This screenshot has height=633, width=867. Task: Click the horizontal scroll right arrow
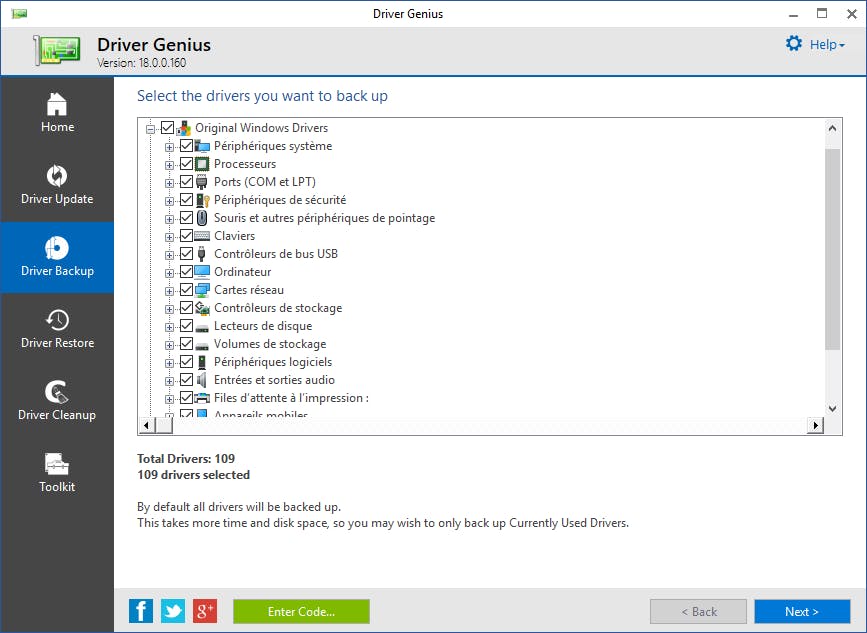coord(815,425)
